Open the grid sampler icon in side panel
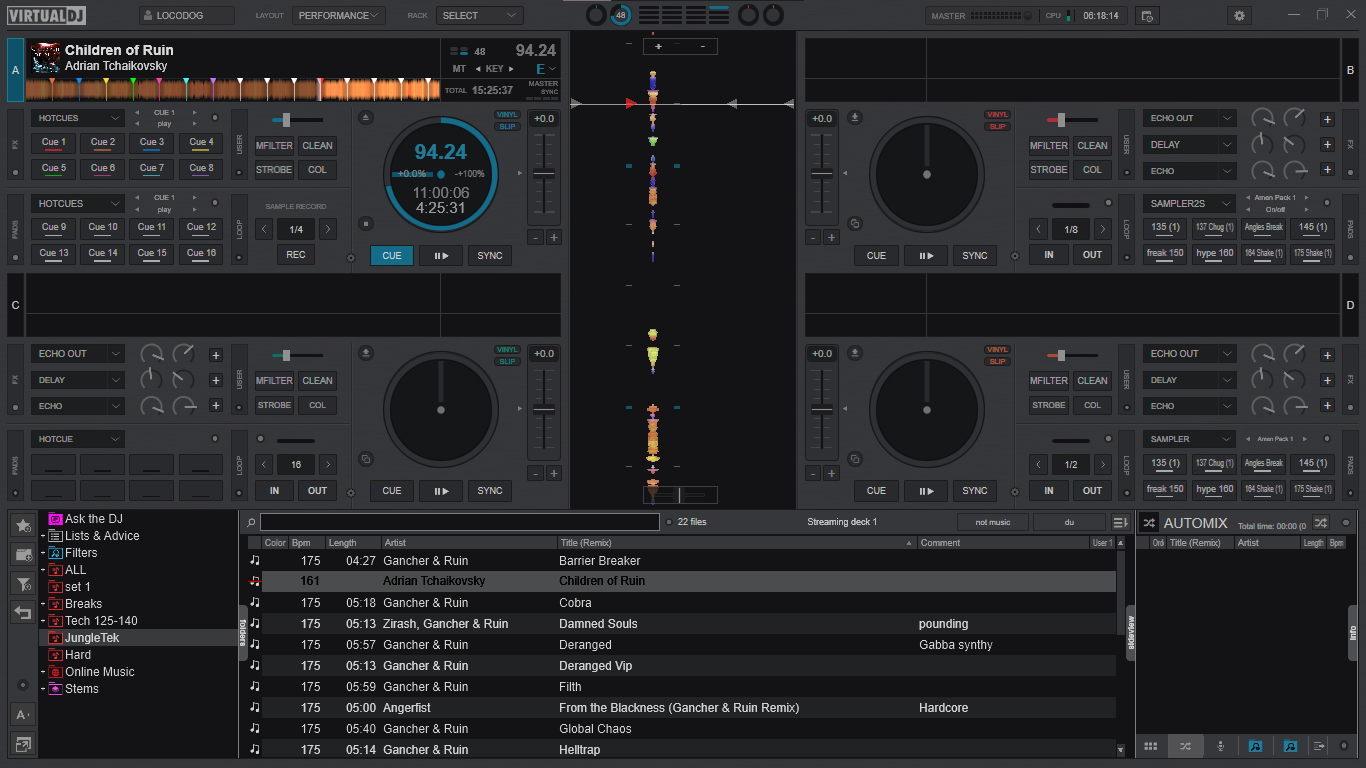The image size is (1366, 768). pos(1150,746)
